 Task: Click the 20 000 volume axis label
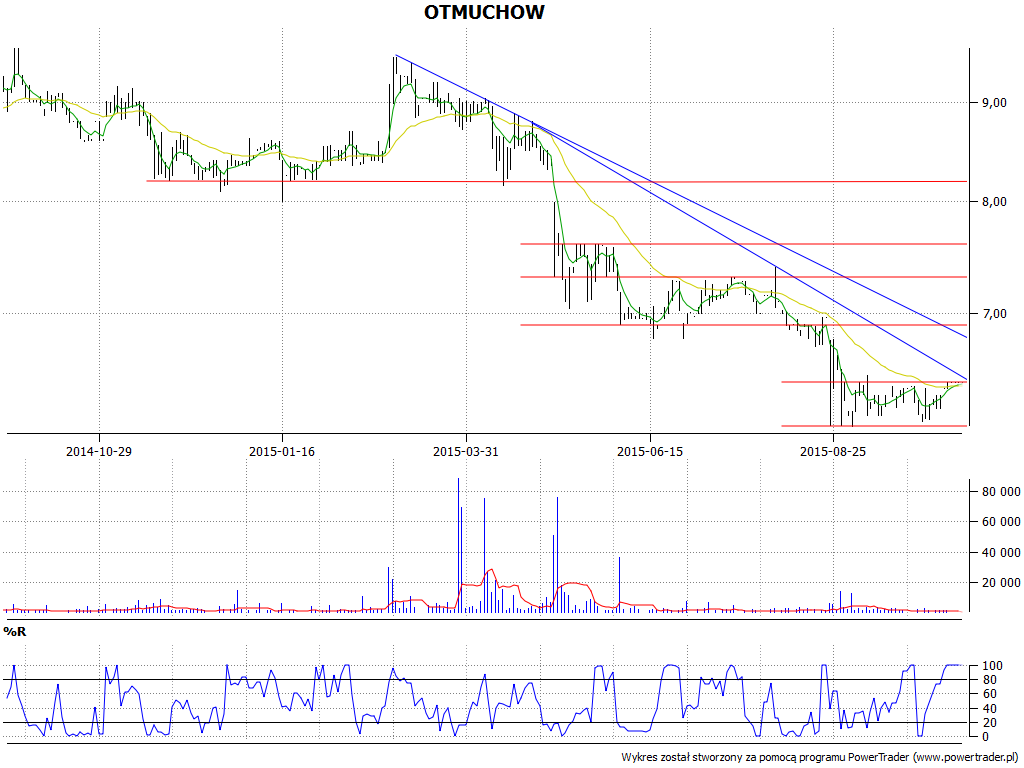click(x=999, y=583)
